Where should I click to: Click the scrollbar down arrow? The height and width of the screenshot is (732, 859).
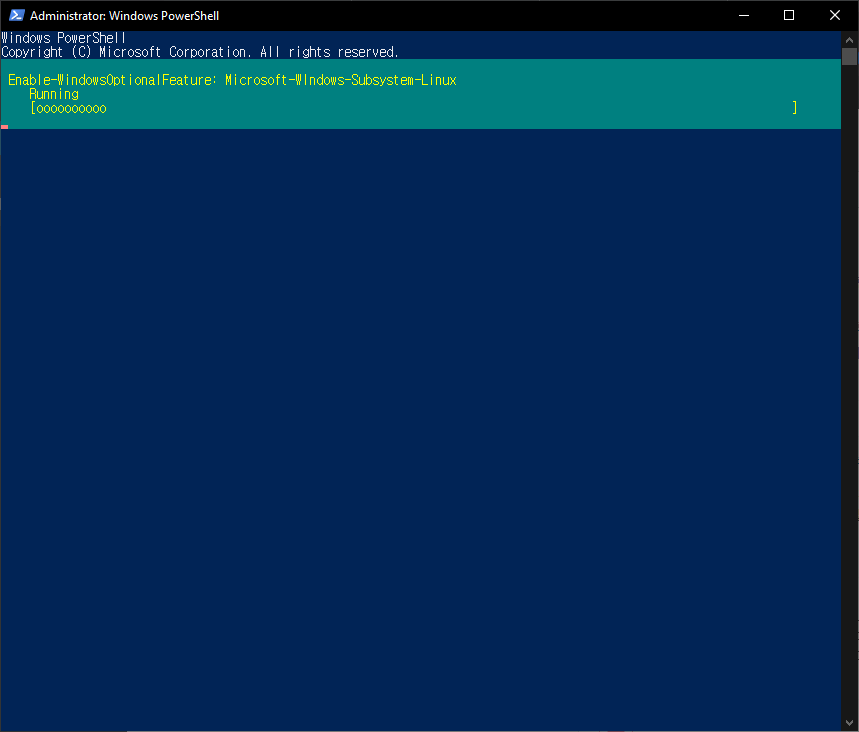[x=851, y=722]
